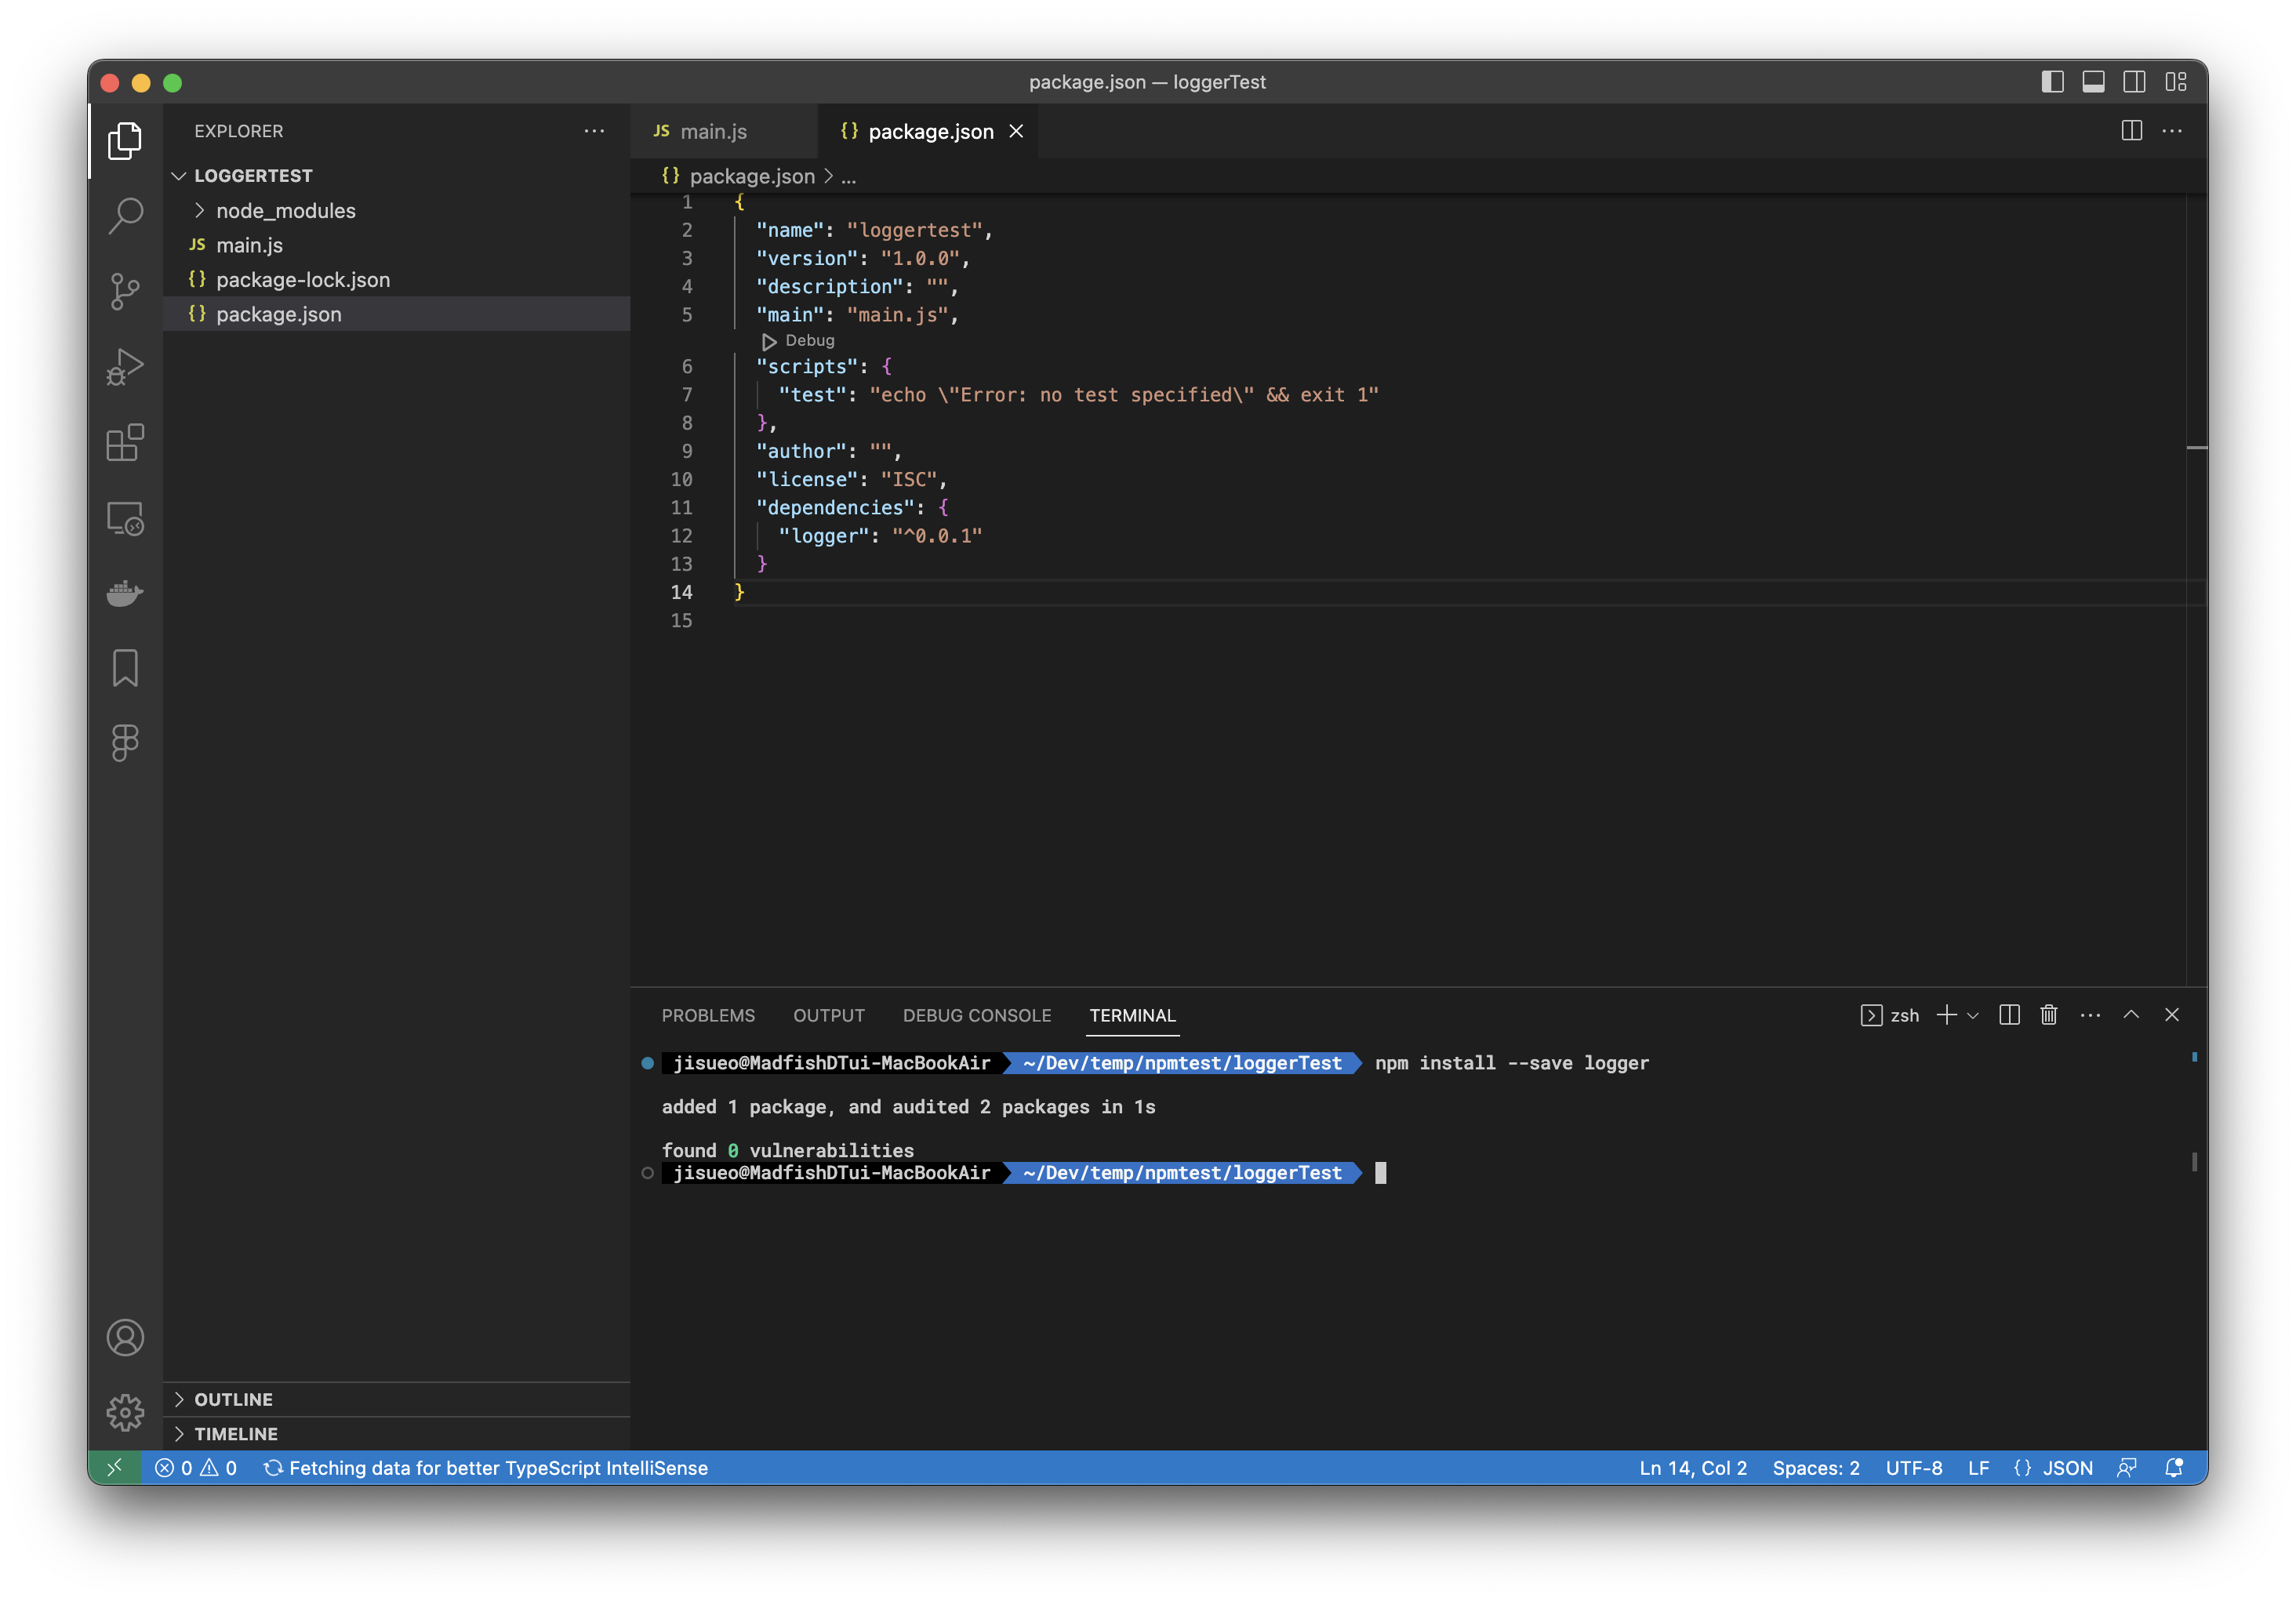
Task: Open the Docker view icon
Action: (x=125, y=593)
